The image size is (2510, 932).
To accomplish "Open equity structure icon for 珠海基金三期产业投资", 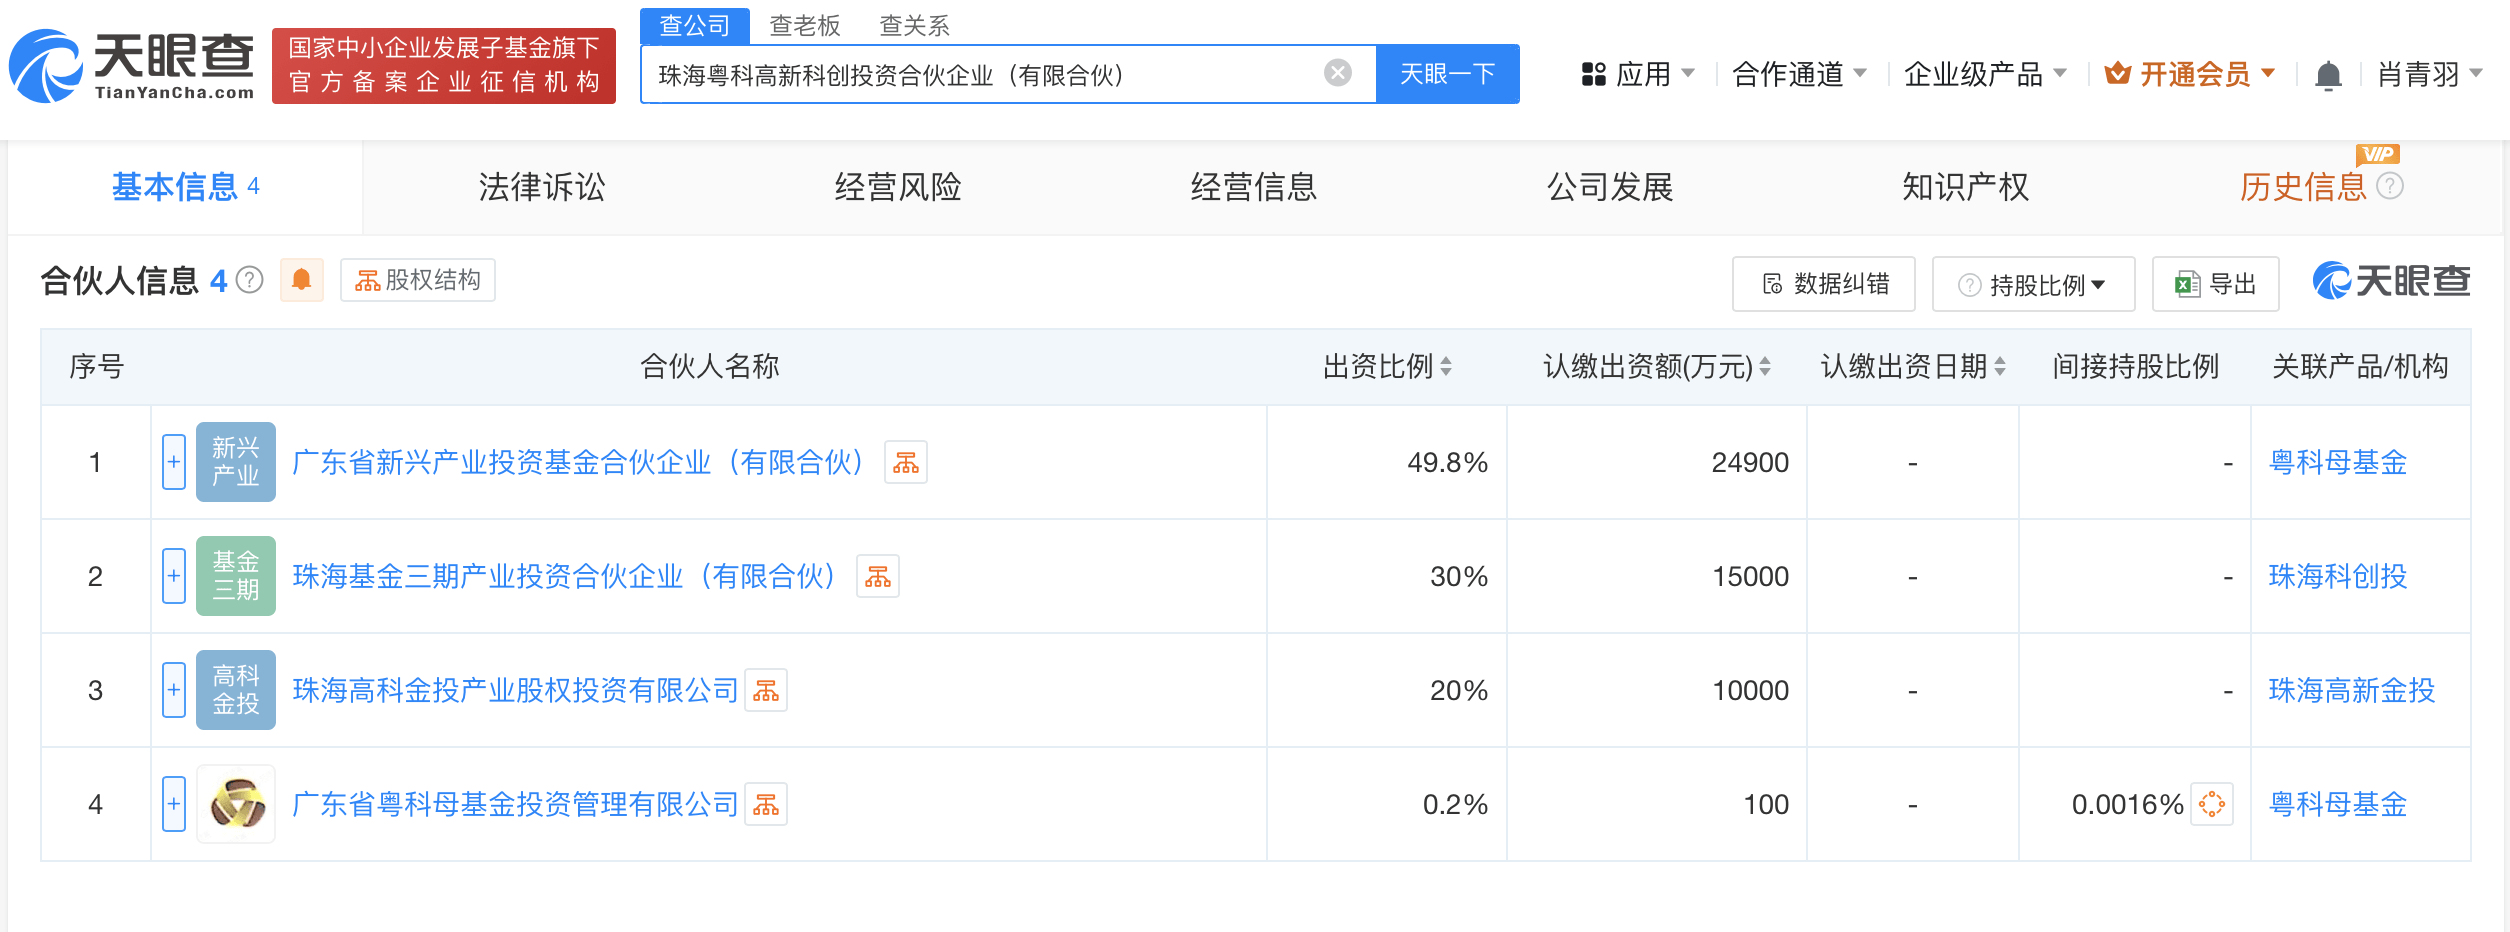I will [x=878, y=576].
